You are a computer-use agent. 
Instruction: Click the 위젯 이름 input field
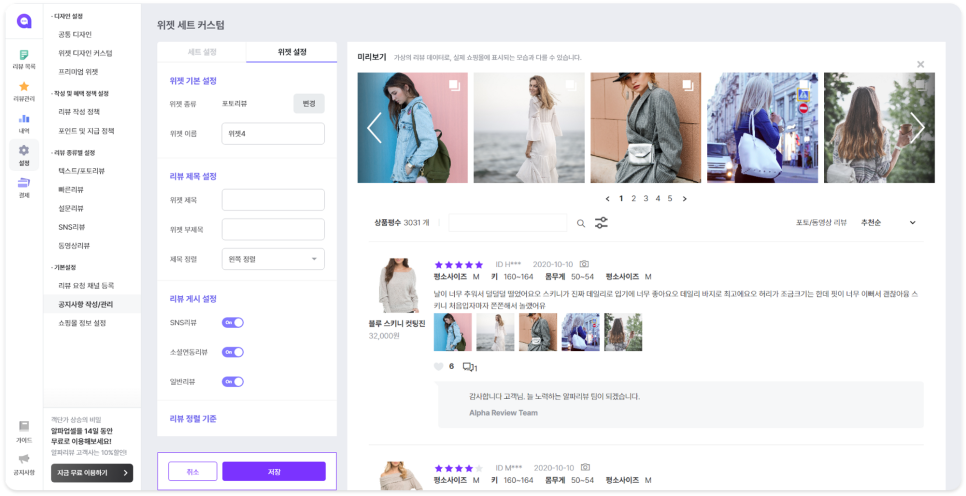273,134
